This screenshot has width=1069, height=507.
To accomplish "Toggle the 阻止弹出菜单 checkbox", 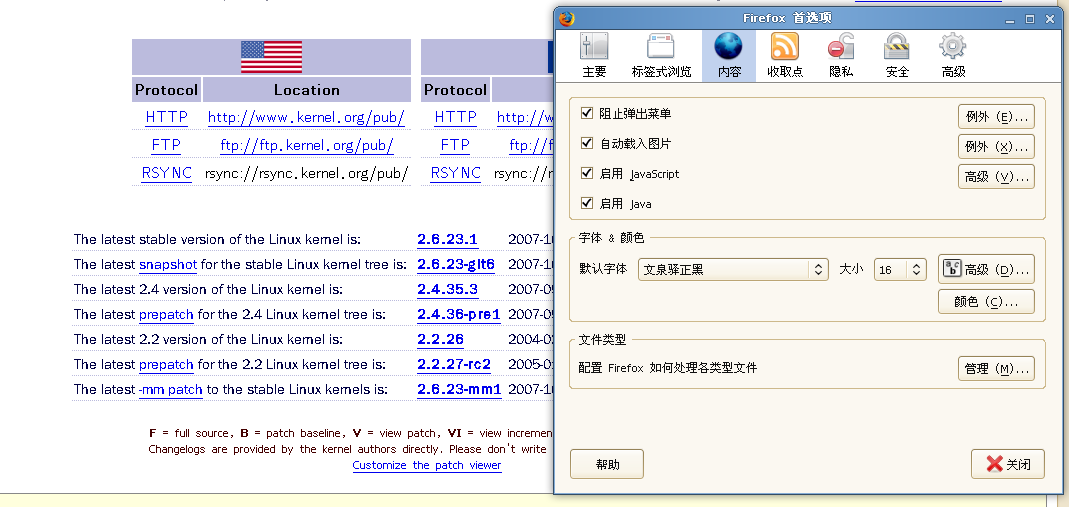I will pyautogui.click(x=586, y=113).
